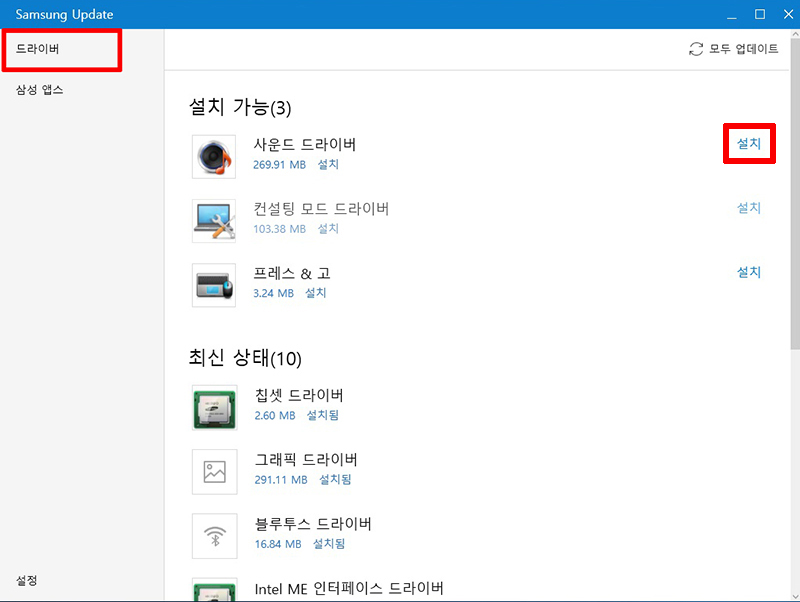Select the 프레스 & 고 title

292,273
